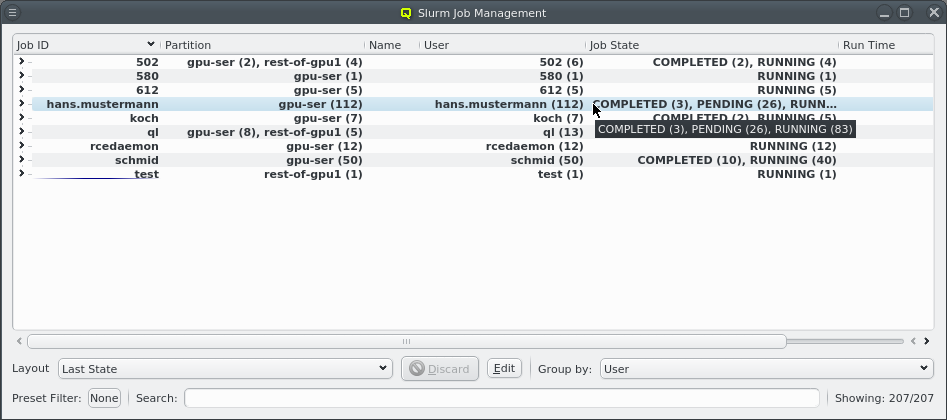Maximize the Slurm Job Management window
Image resolution: width=947 pixels, height=420 pixels.
(x=904, y=13)
